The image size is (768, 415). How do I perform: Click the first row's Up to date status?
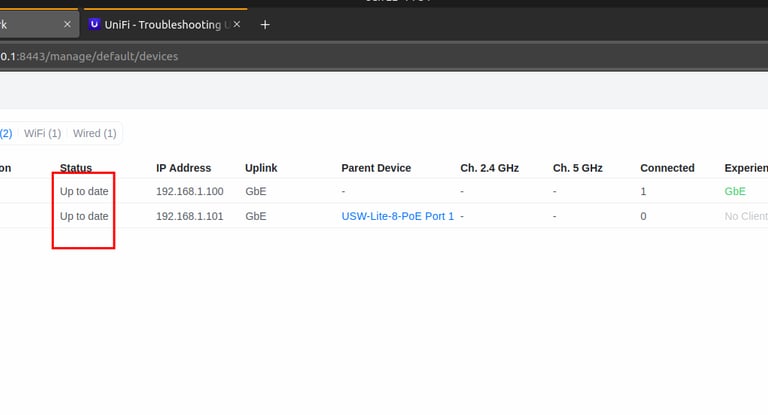84,191
